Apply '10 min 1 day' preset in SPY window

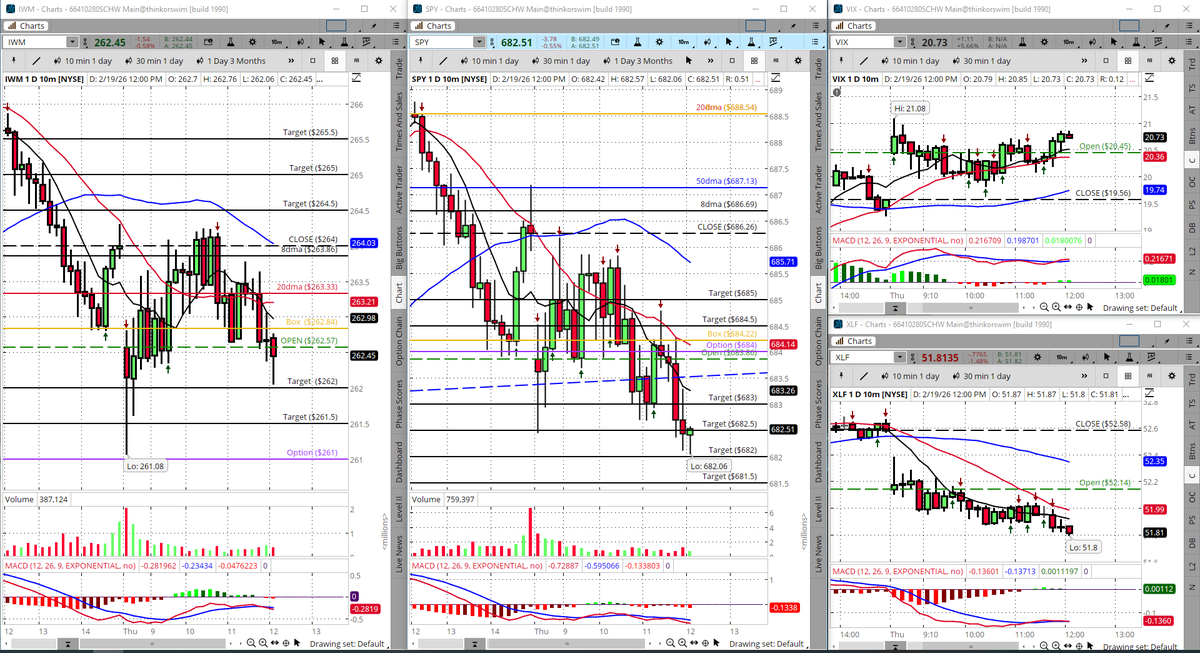(x=490, y=61)
